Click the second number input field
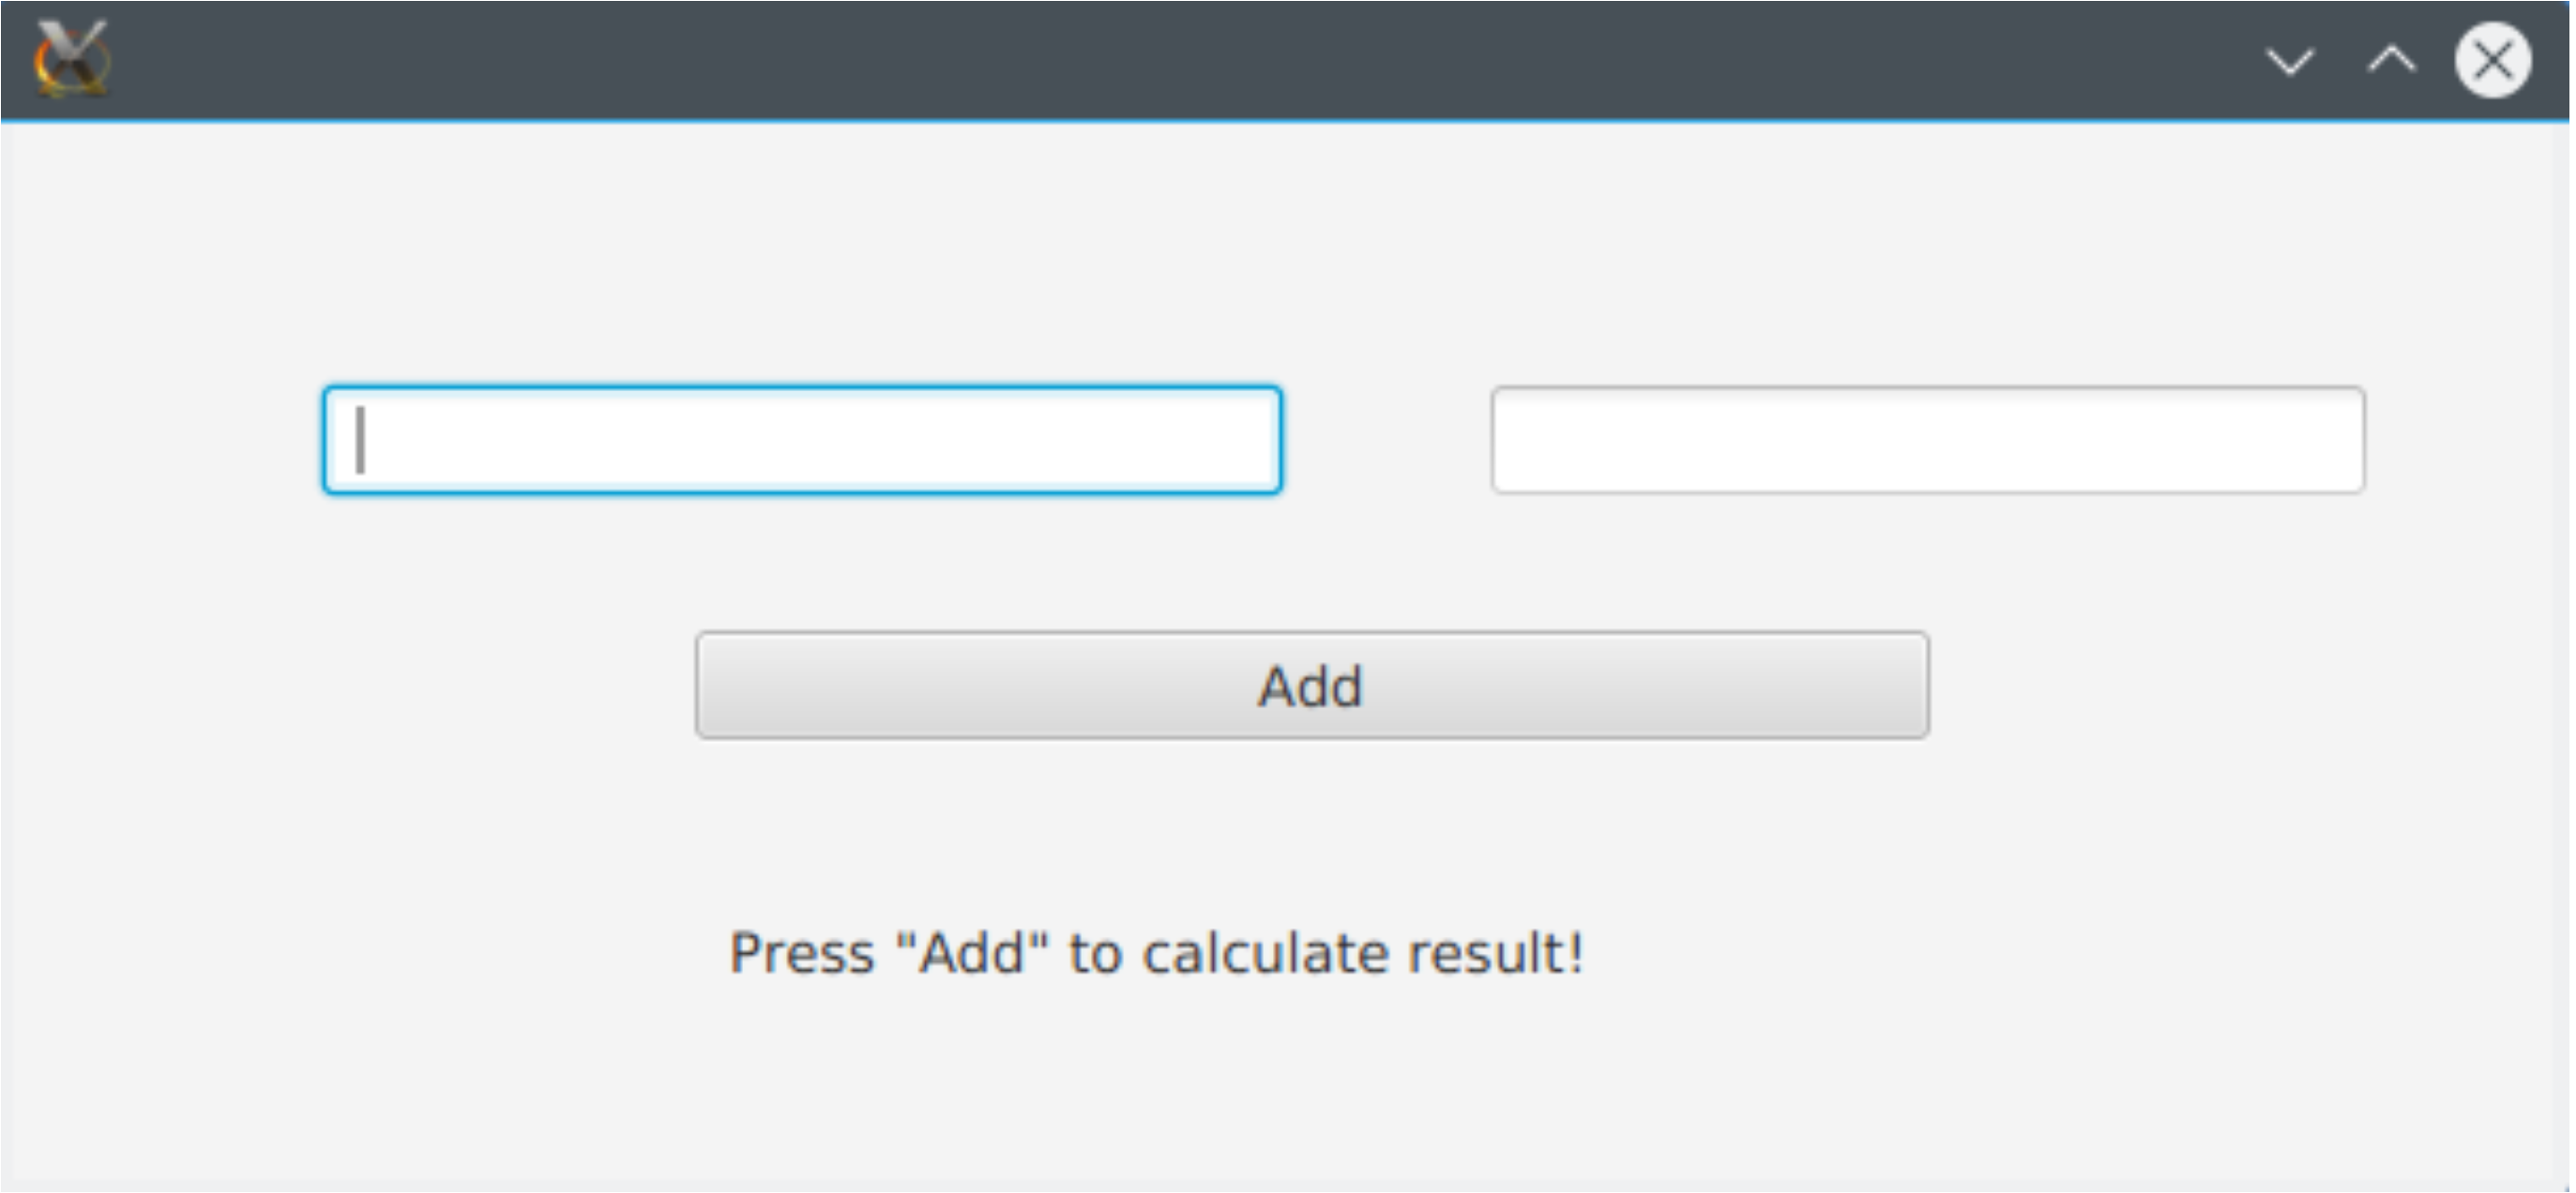 [1928, 440]
